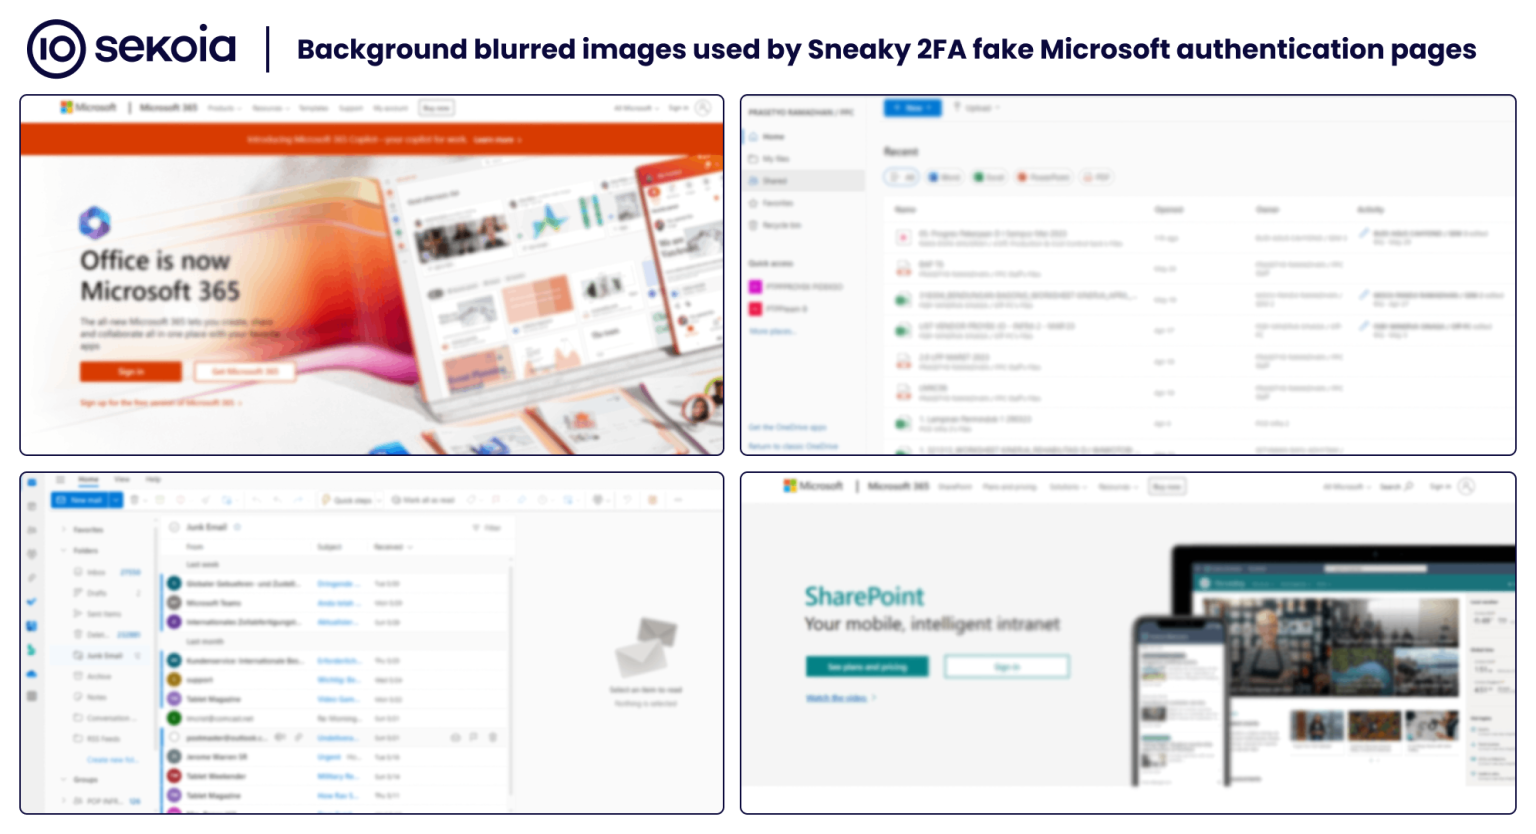1536x834 pixels.
Task: Click the Outlook mail icon in the sidebar
Action: tap(32, 483)
